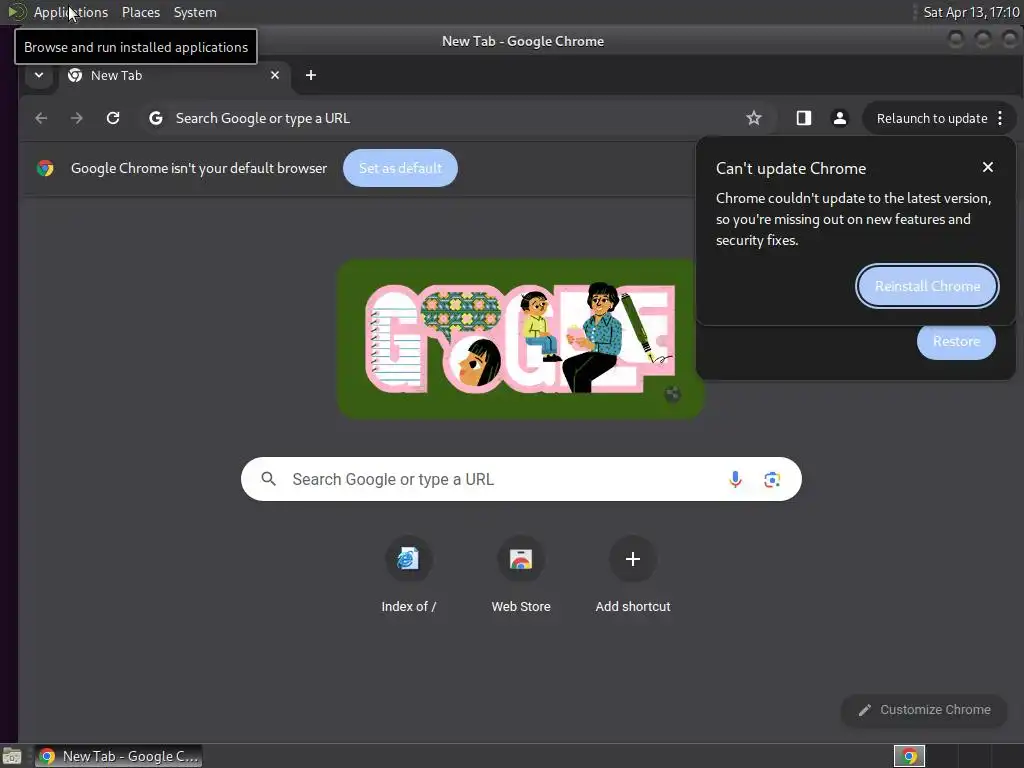Click the magnifier icon in the search box
The width and height of the screenshot is (1024, 768).
pos(268,479)
